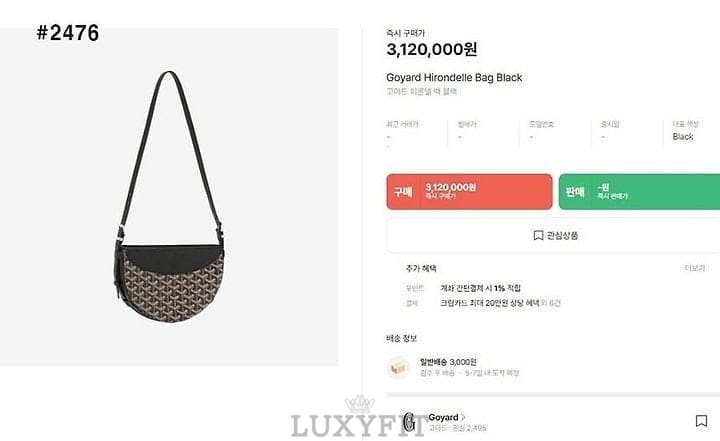This screenshot has width=720, height=441.
Task: Open the Goyard brand page link
Action: [443, 417]
